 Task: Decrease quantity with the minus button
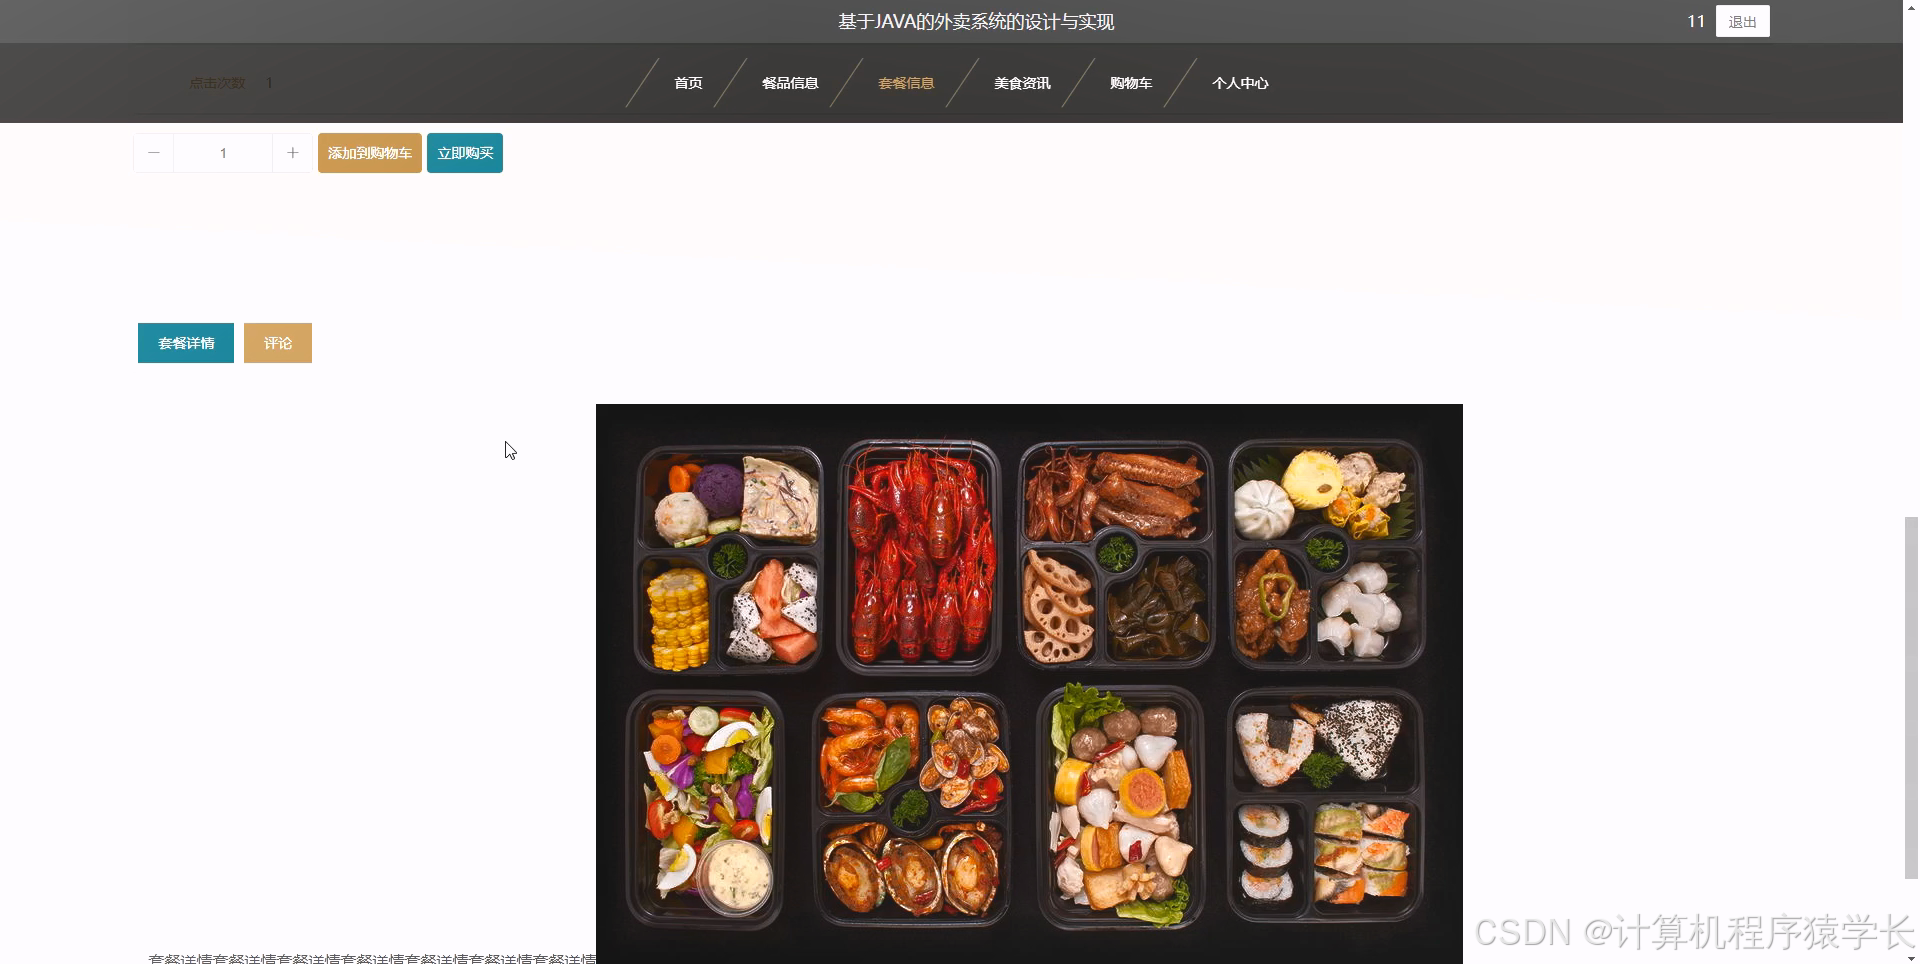pos(153,153)
